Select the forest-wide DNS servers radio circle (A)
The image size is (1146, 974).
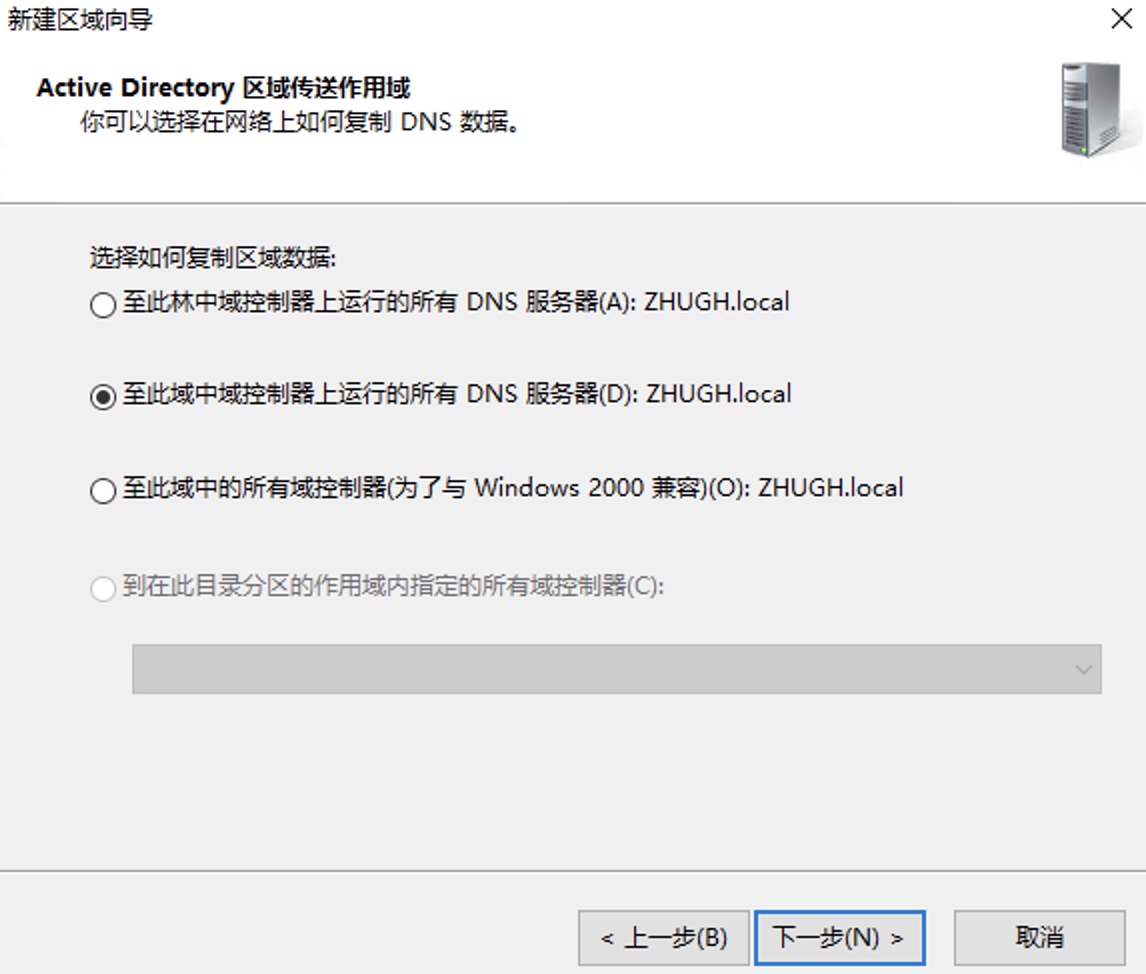pos(103,305)
